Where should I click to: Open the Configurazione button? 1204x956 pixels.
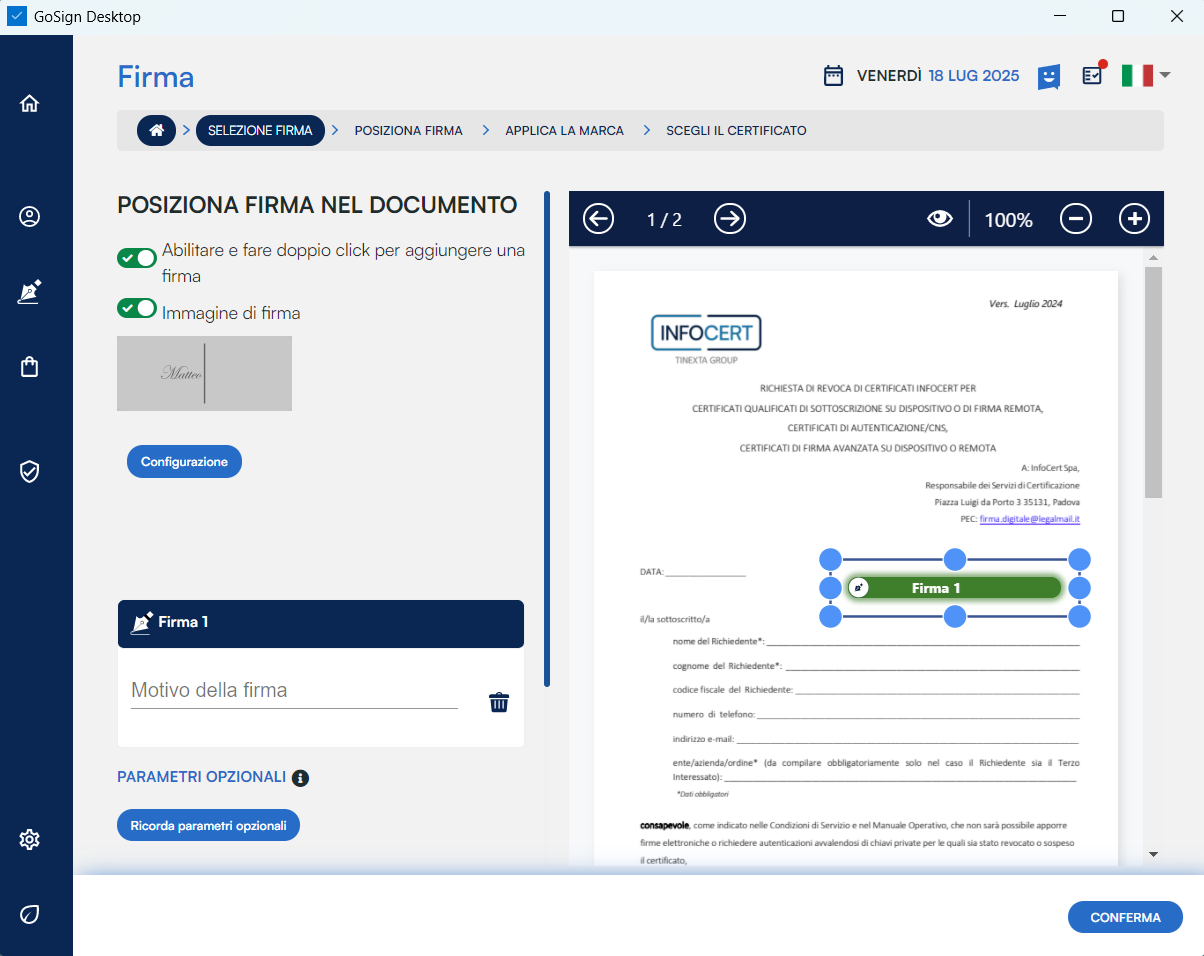184,462
